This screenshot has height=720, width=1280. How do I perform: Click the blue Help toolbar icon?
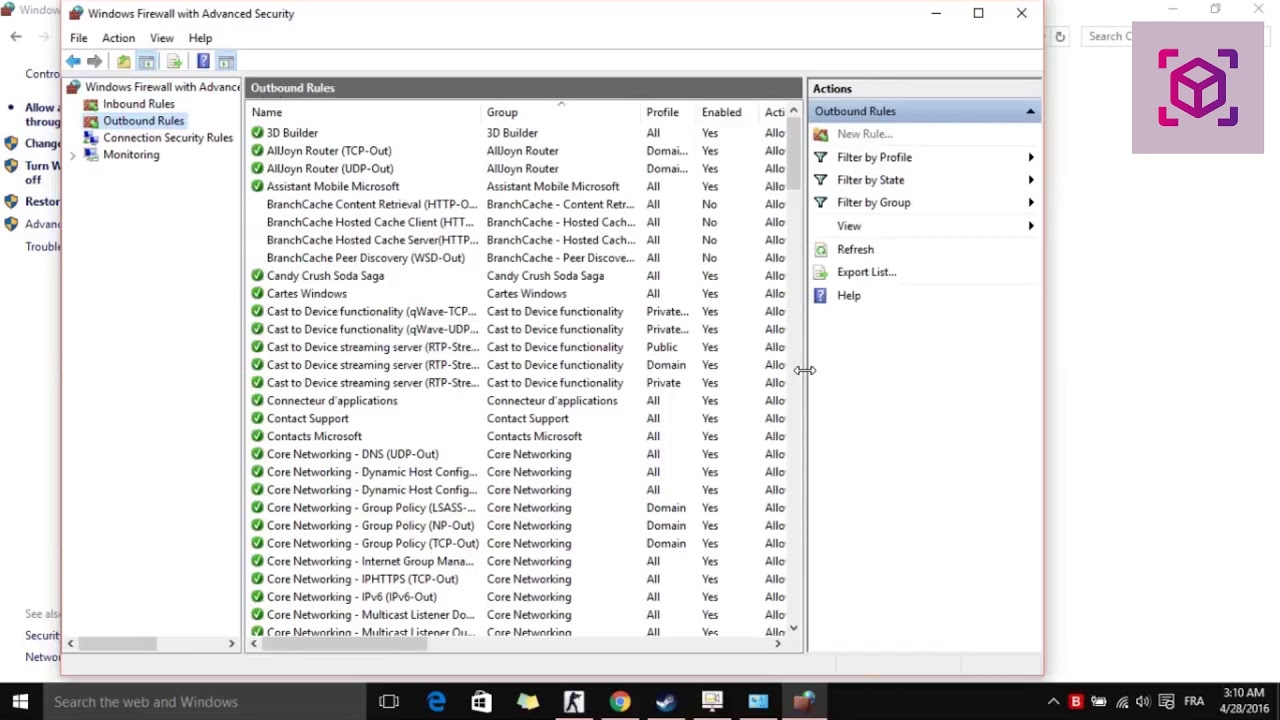[x=203, y=62]
